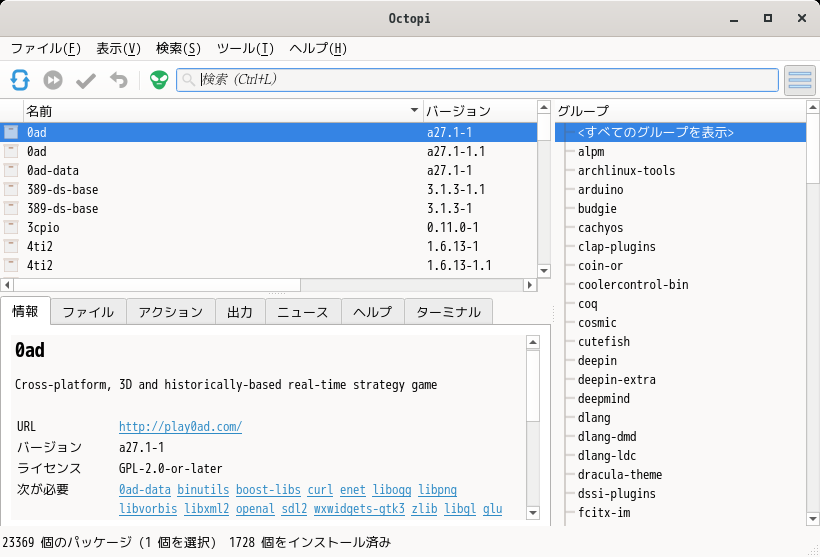Click package list scroll down arrow
Screen dimensions: 820x557
tap(544, 271)
